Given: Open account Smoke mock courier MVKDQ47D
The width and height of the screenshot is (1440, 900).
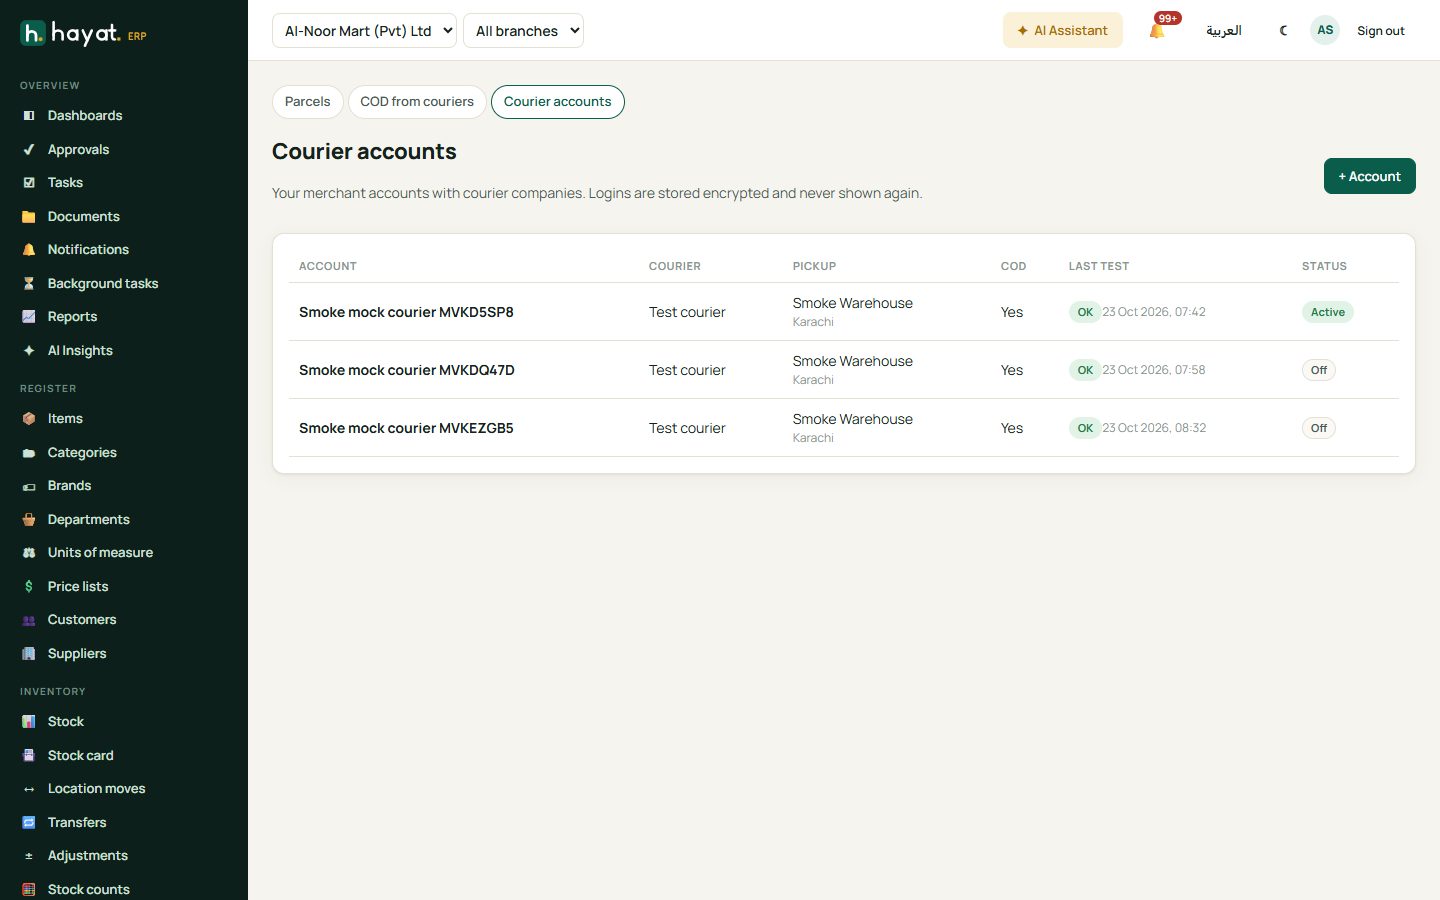Looking at the screenshot, I should pos(407,370).
